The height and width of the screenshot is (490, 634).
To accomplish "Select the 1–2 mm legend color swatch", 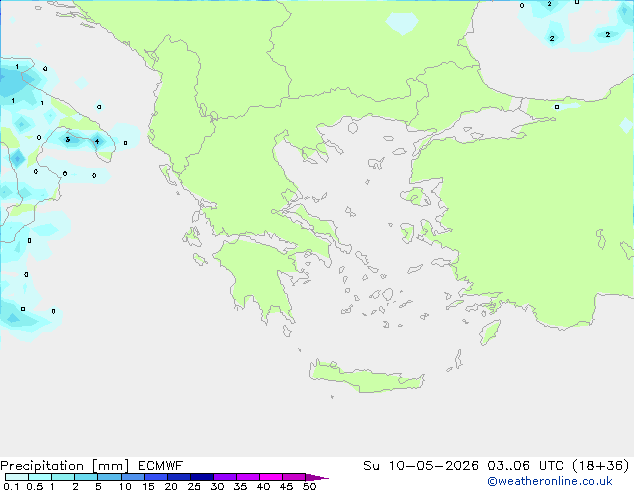I will click(x=63, y=477).
